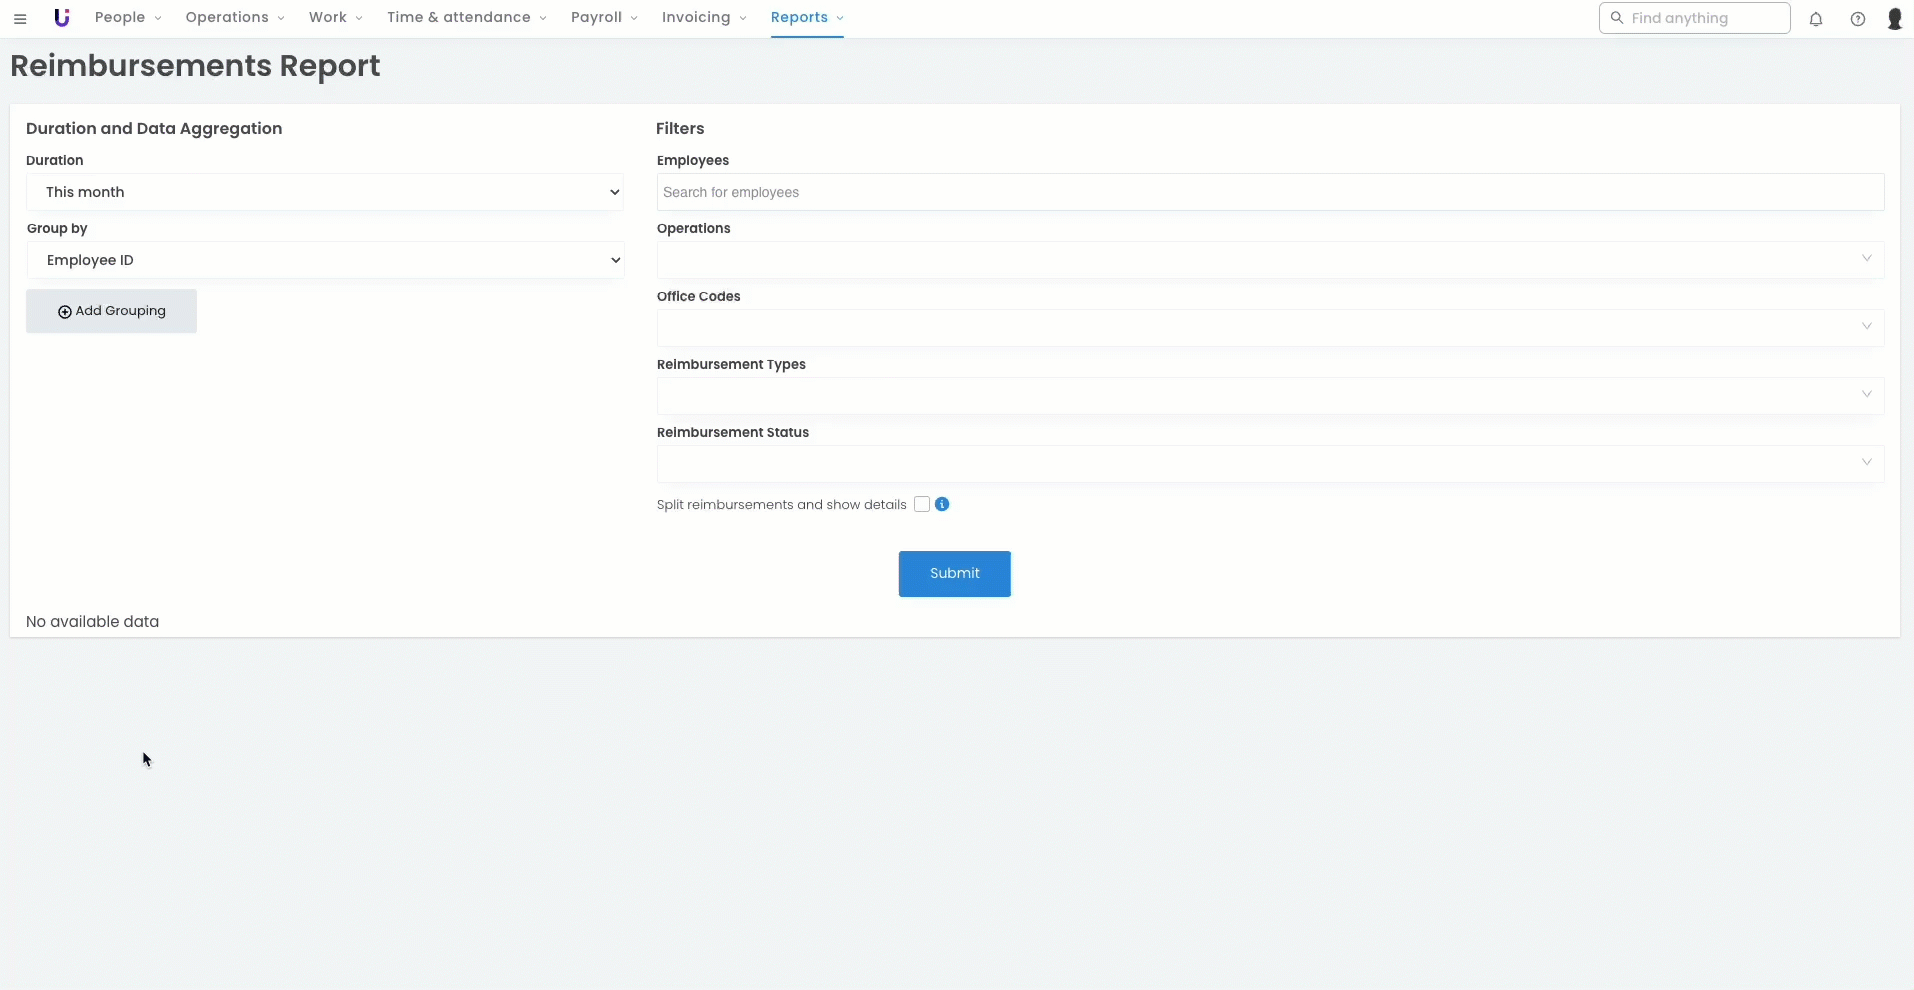Open the Payroll menu
The width and height of the screenshot is (1914, 990).
pos(603,18)
